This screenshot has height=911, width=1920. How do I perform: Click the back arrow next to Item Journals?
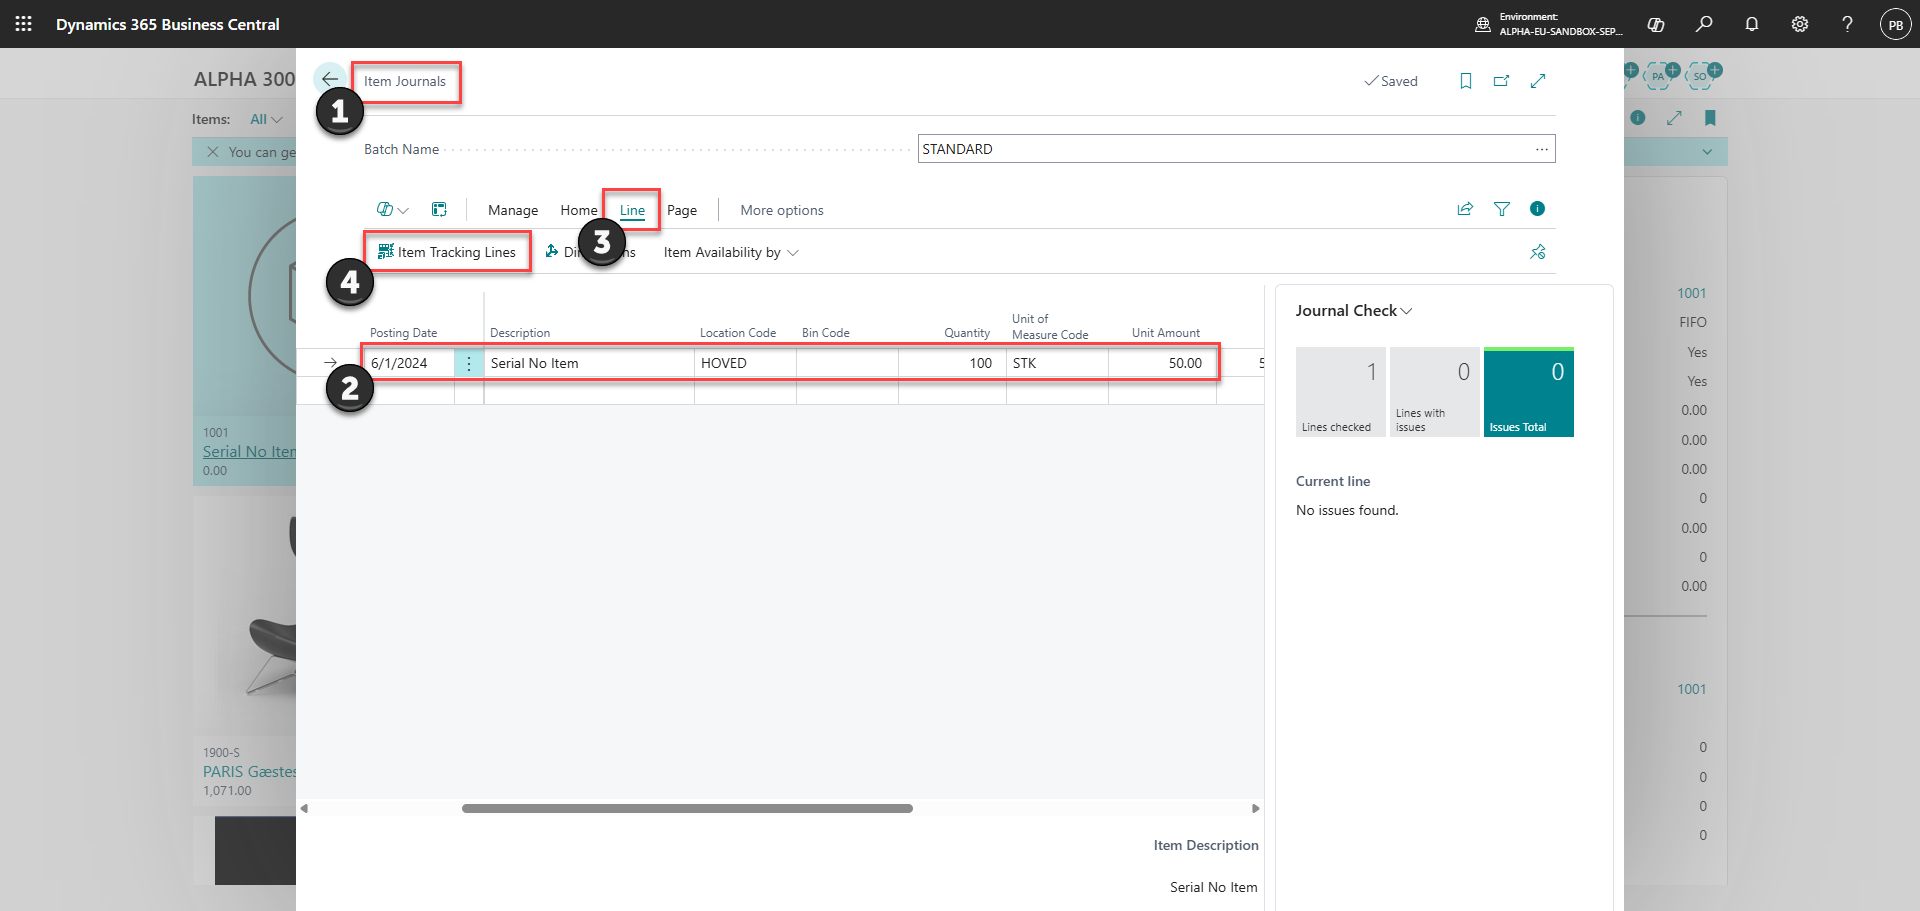tap(329, 79)
